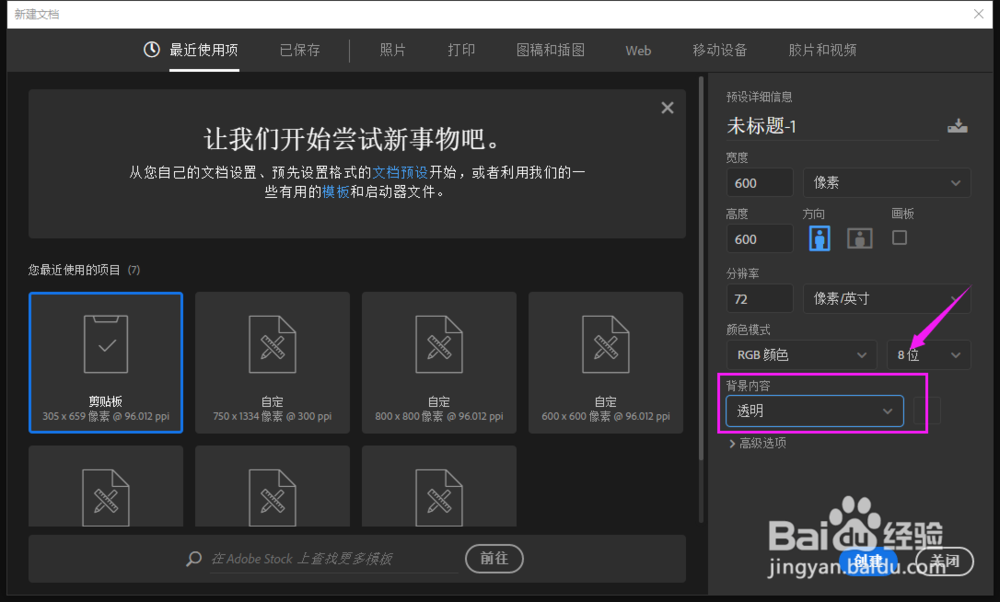Open the bit depth dropdown showing 8 位
1000x602 pixels.
(x=928, y=354)
